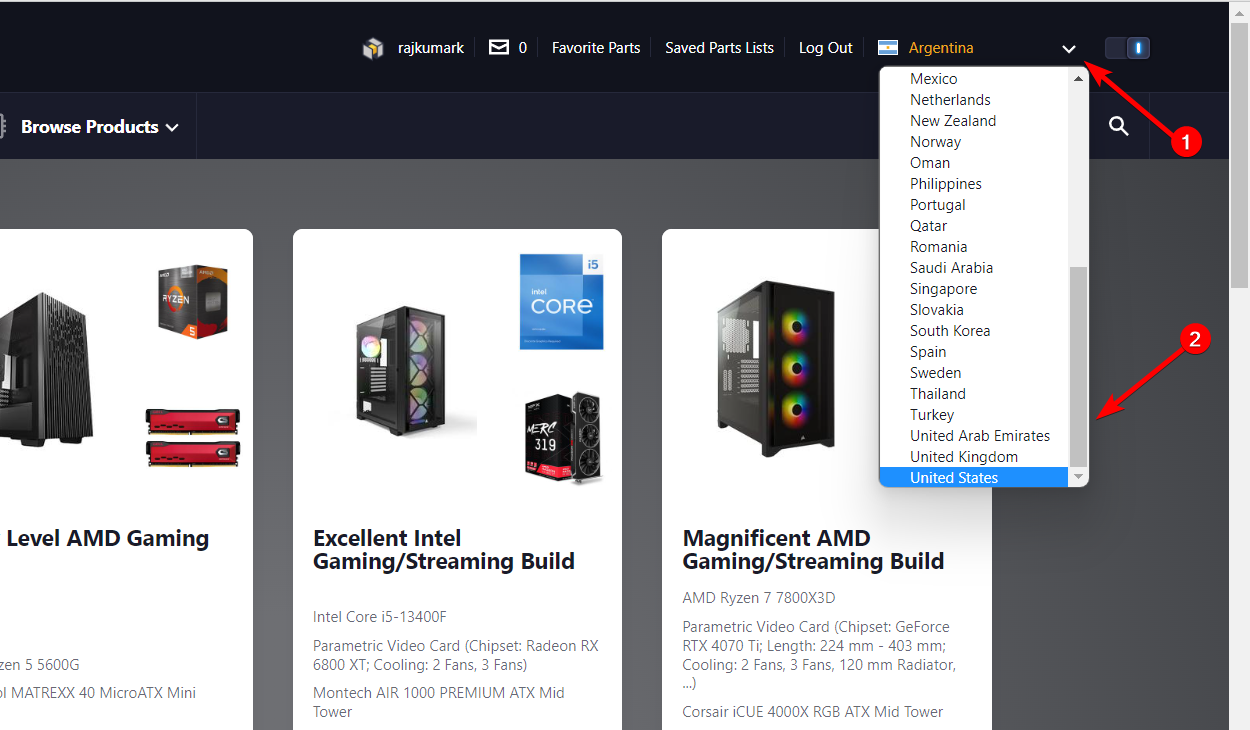The image size is (1250, 730).
Task: Open the rajkumark profile link
Action: coord(431,47)
